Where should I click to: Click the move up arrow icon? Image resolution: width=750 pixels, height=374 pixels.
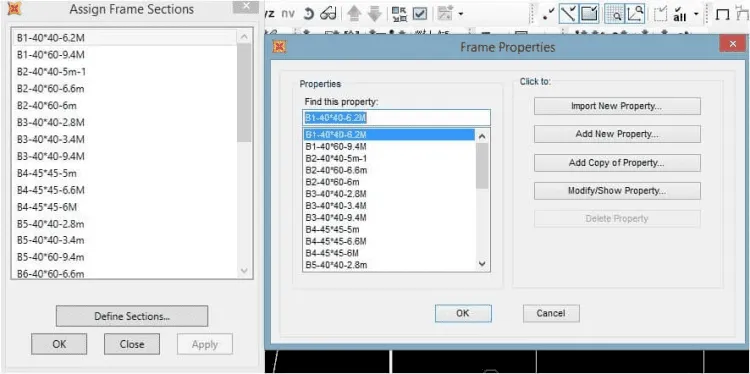[x=354, y=14]
